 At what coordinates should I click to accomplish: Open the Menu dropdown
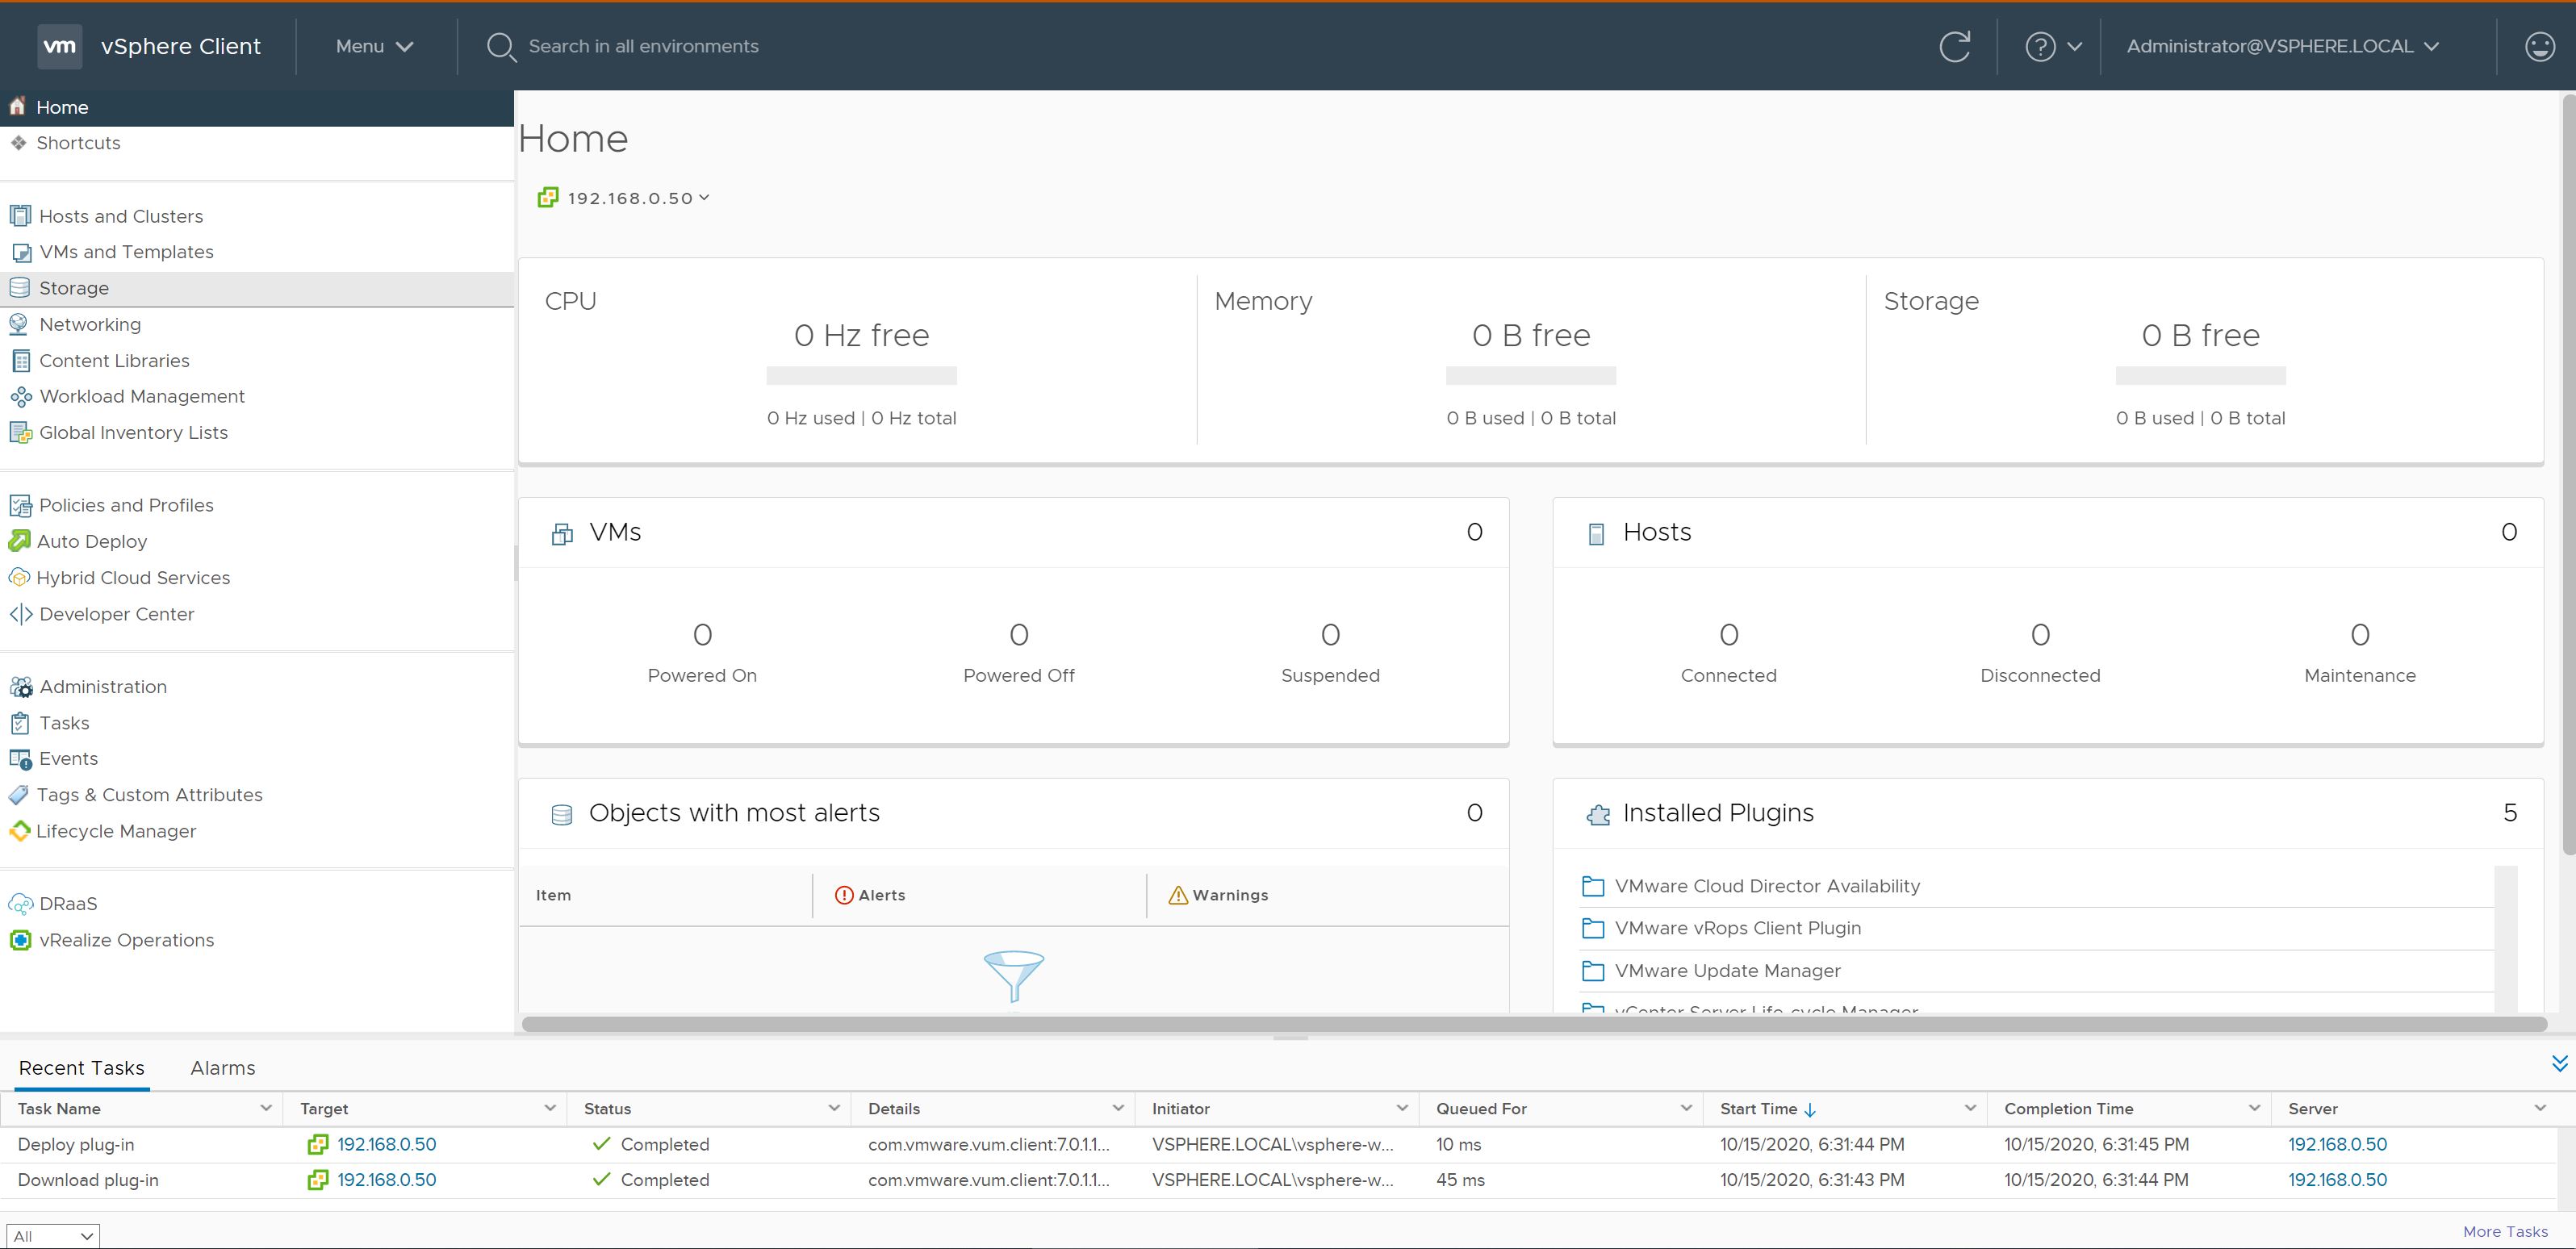(x=374, y=46)
